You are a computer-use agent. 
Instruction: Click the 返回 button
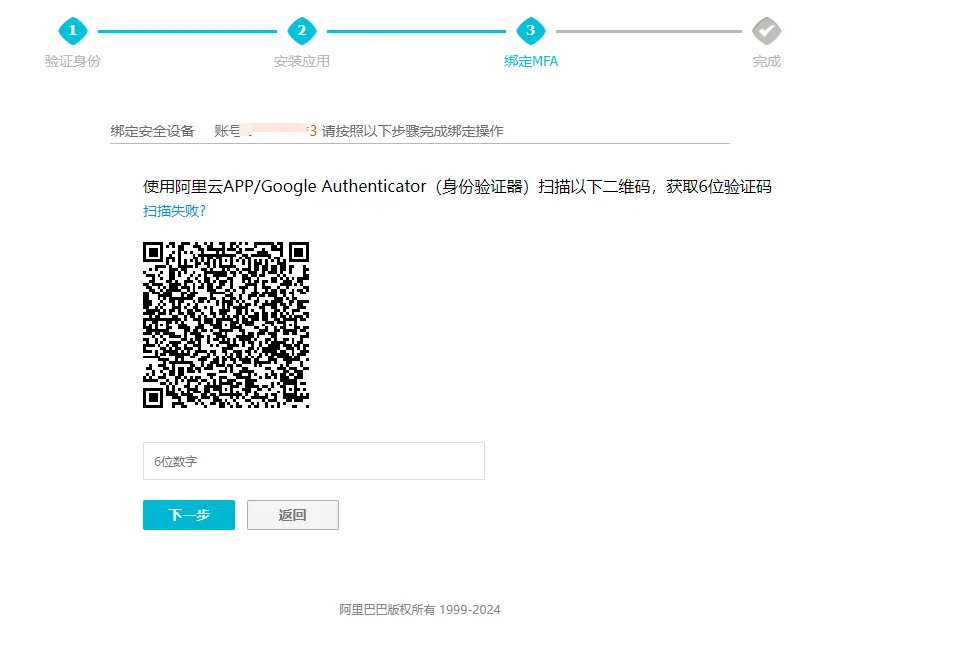tap(293, 515)
